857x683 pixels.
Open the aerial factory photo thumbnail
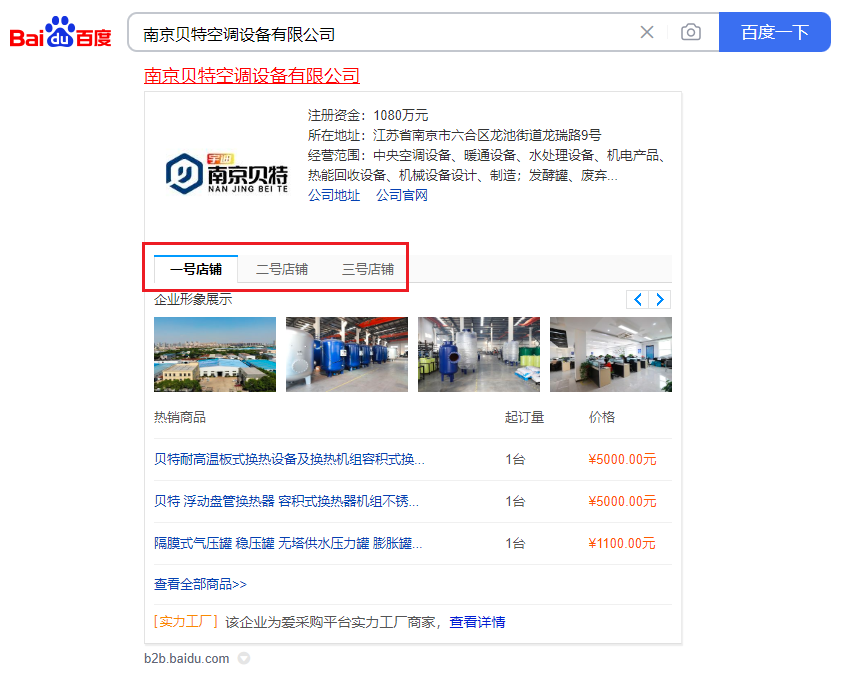[215, 354]
